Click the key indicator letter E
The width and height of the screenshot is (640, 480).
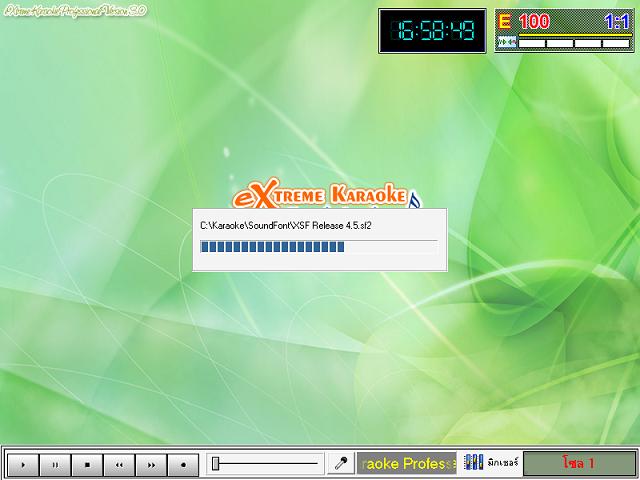click(x=504, y=21)
